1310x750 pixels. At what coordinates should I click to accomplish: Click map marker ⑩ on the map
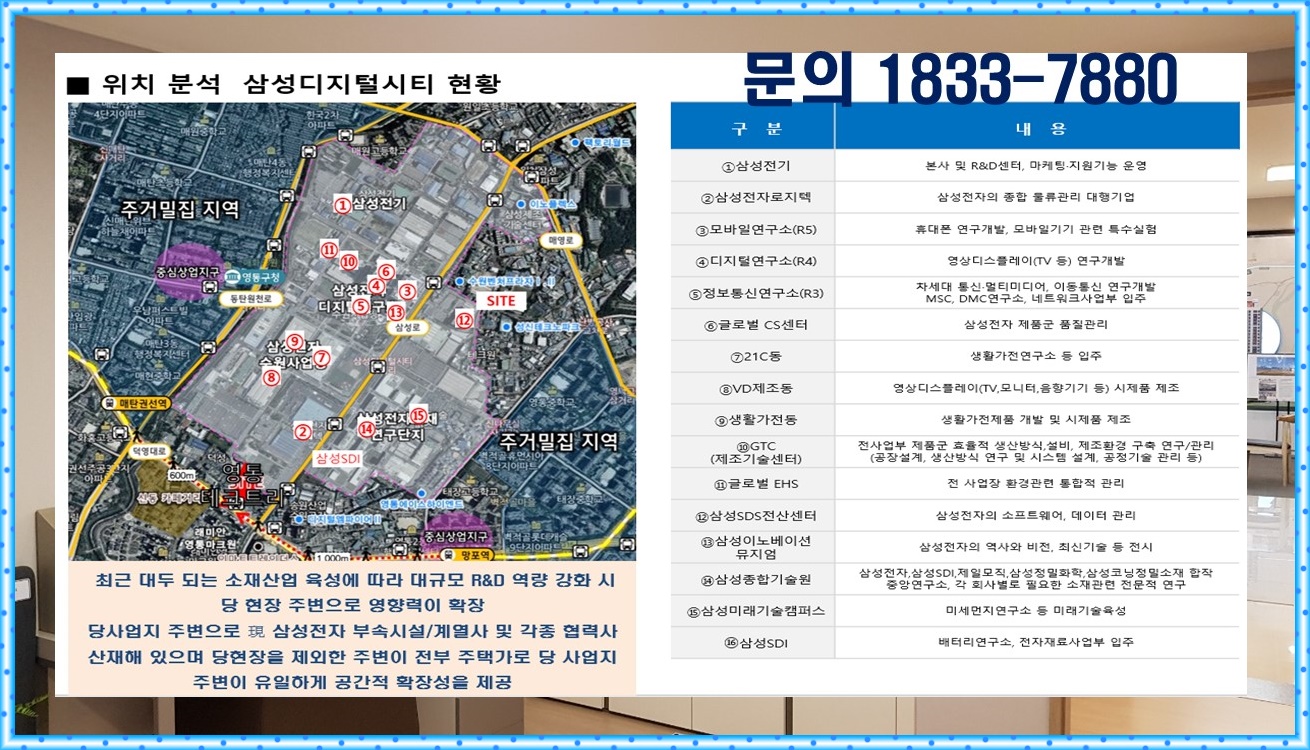pos(348,262)
